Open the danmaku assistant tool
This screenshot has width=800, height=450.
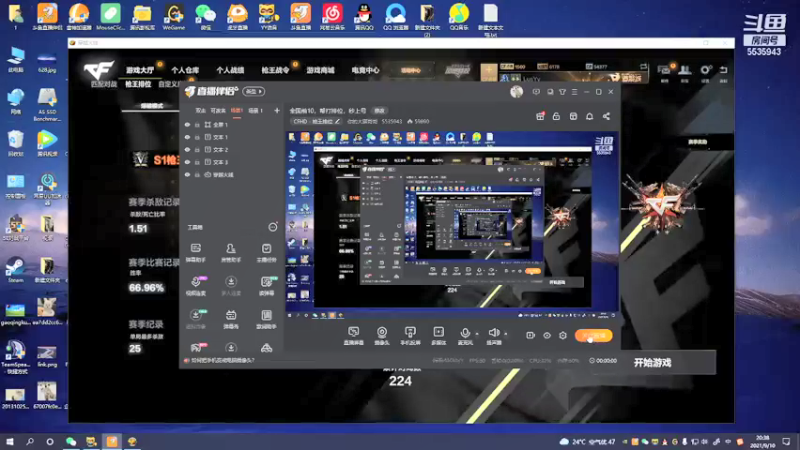pos(195,253)
